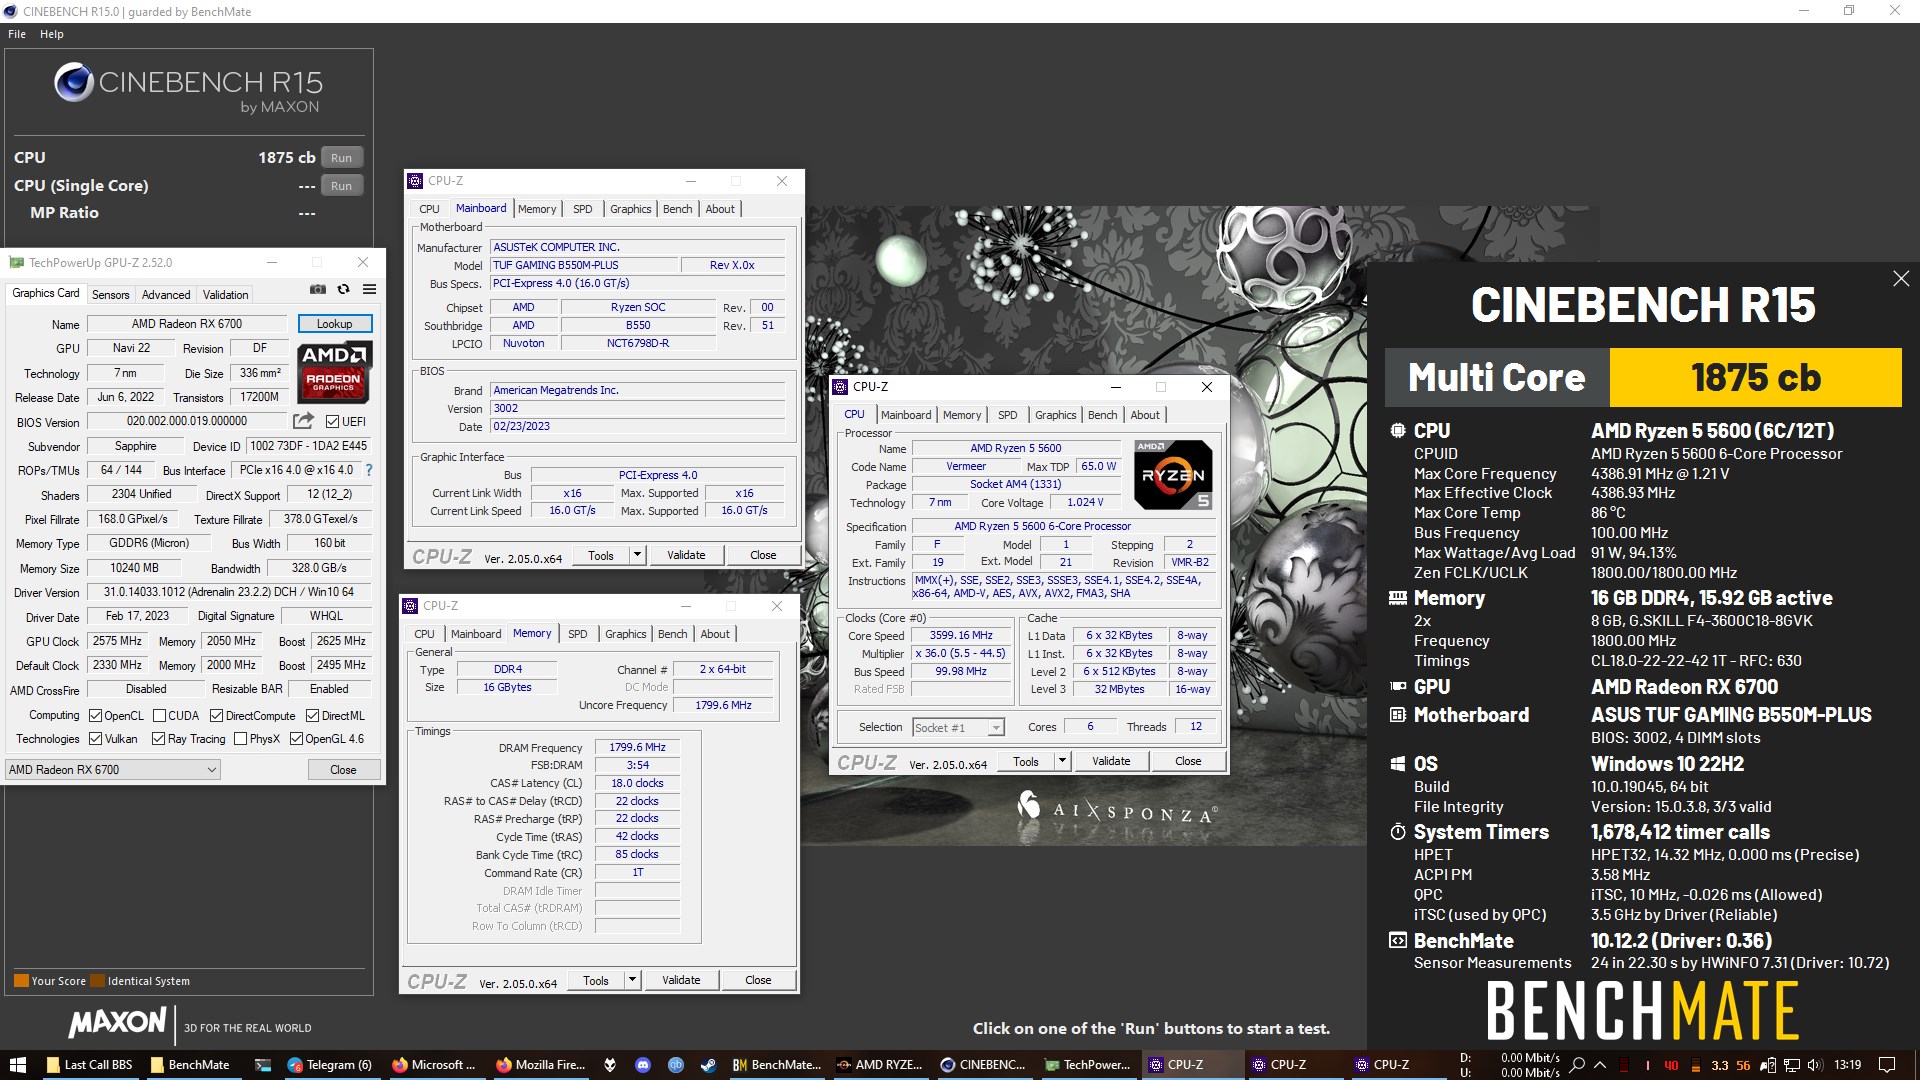Open the Windows Start menu
This screenshot has height=1080, width=1920.
17,1065
